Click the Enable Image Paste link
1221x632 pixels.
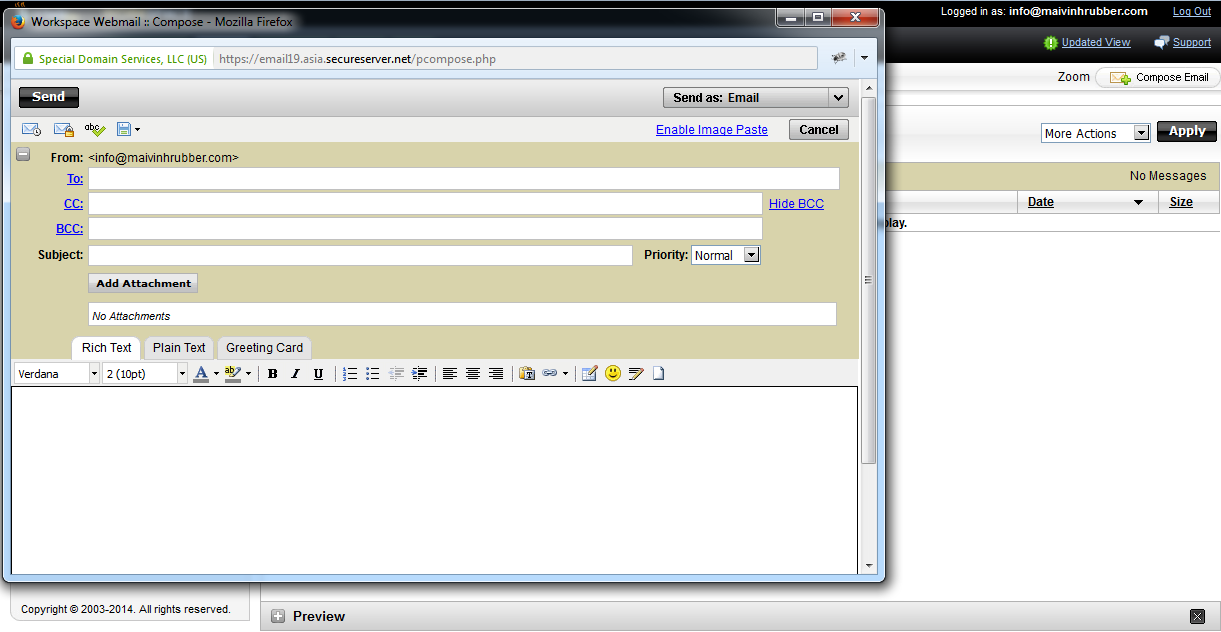click(x=712, y=130)
